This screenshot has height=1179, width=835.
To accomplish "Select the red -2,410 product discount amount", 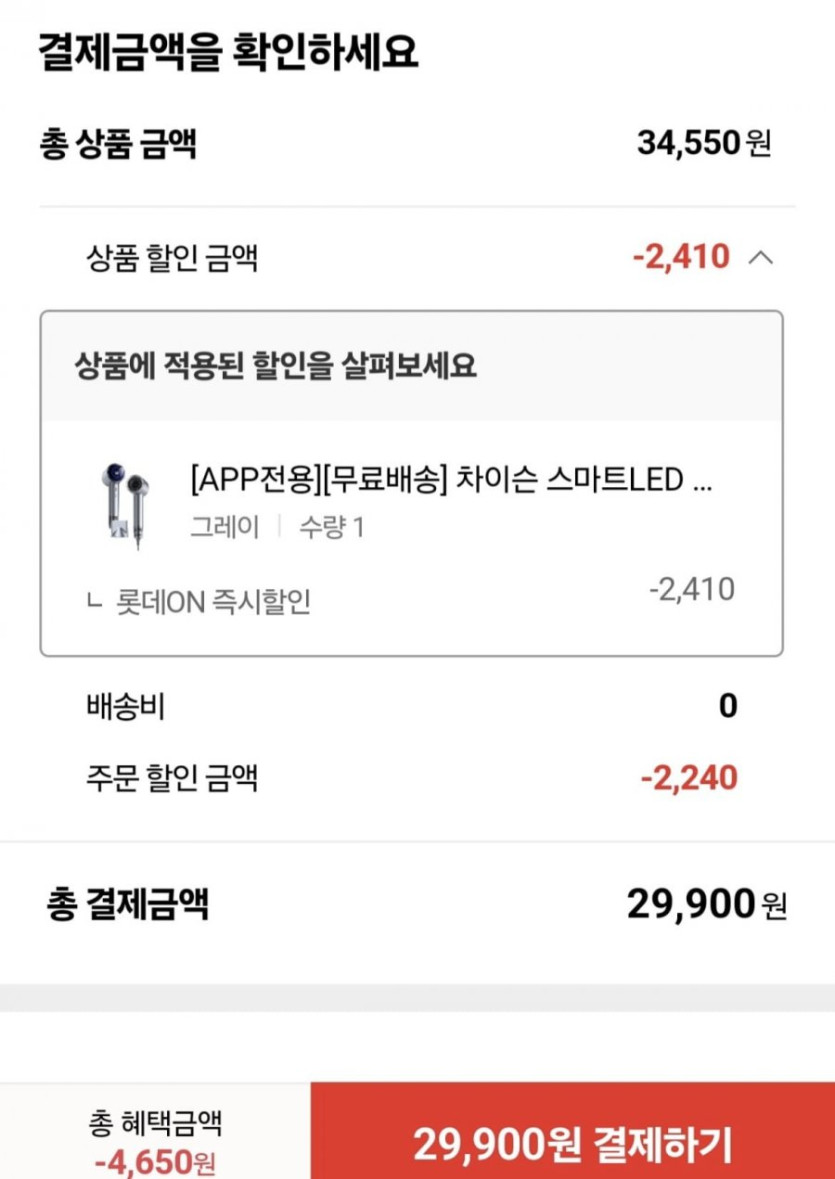I will pyautogui.click(x=681, y=257).
